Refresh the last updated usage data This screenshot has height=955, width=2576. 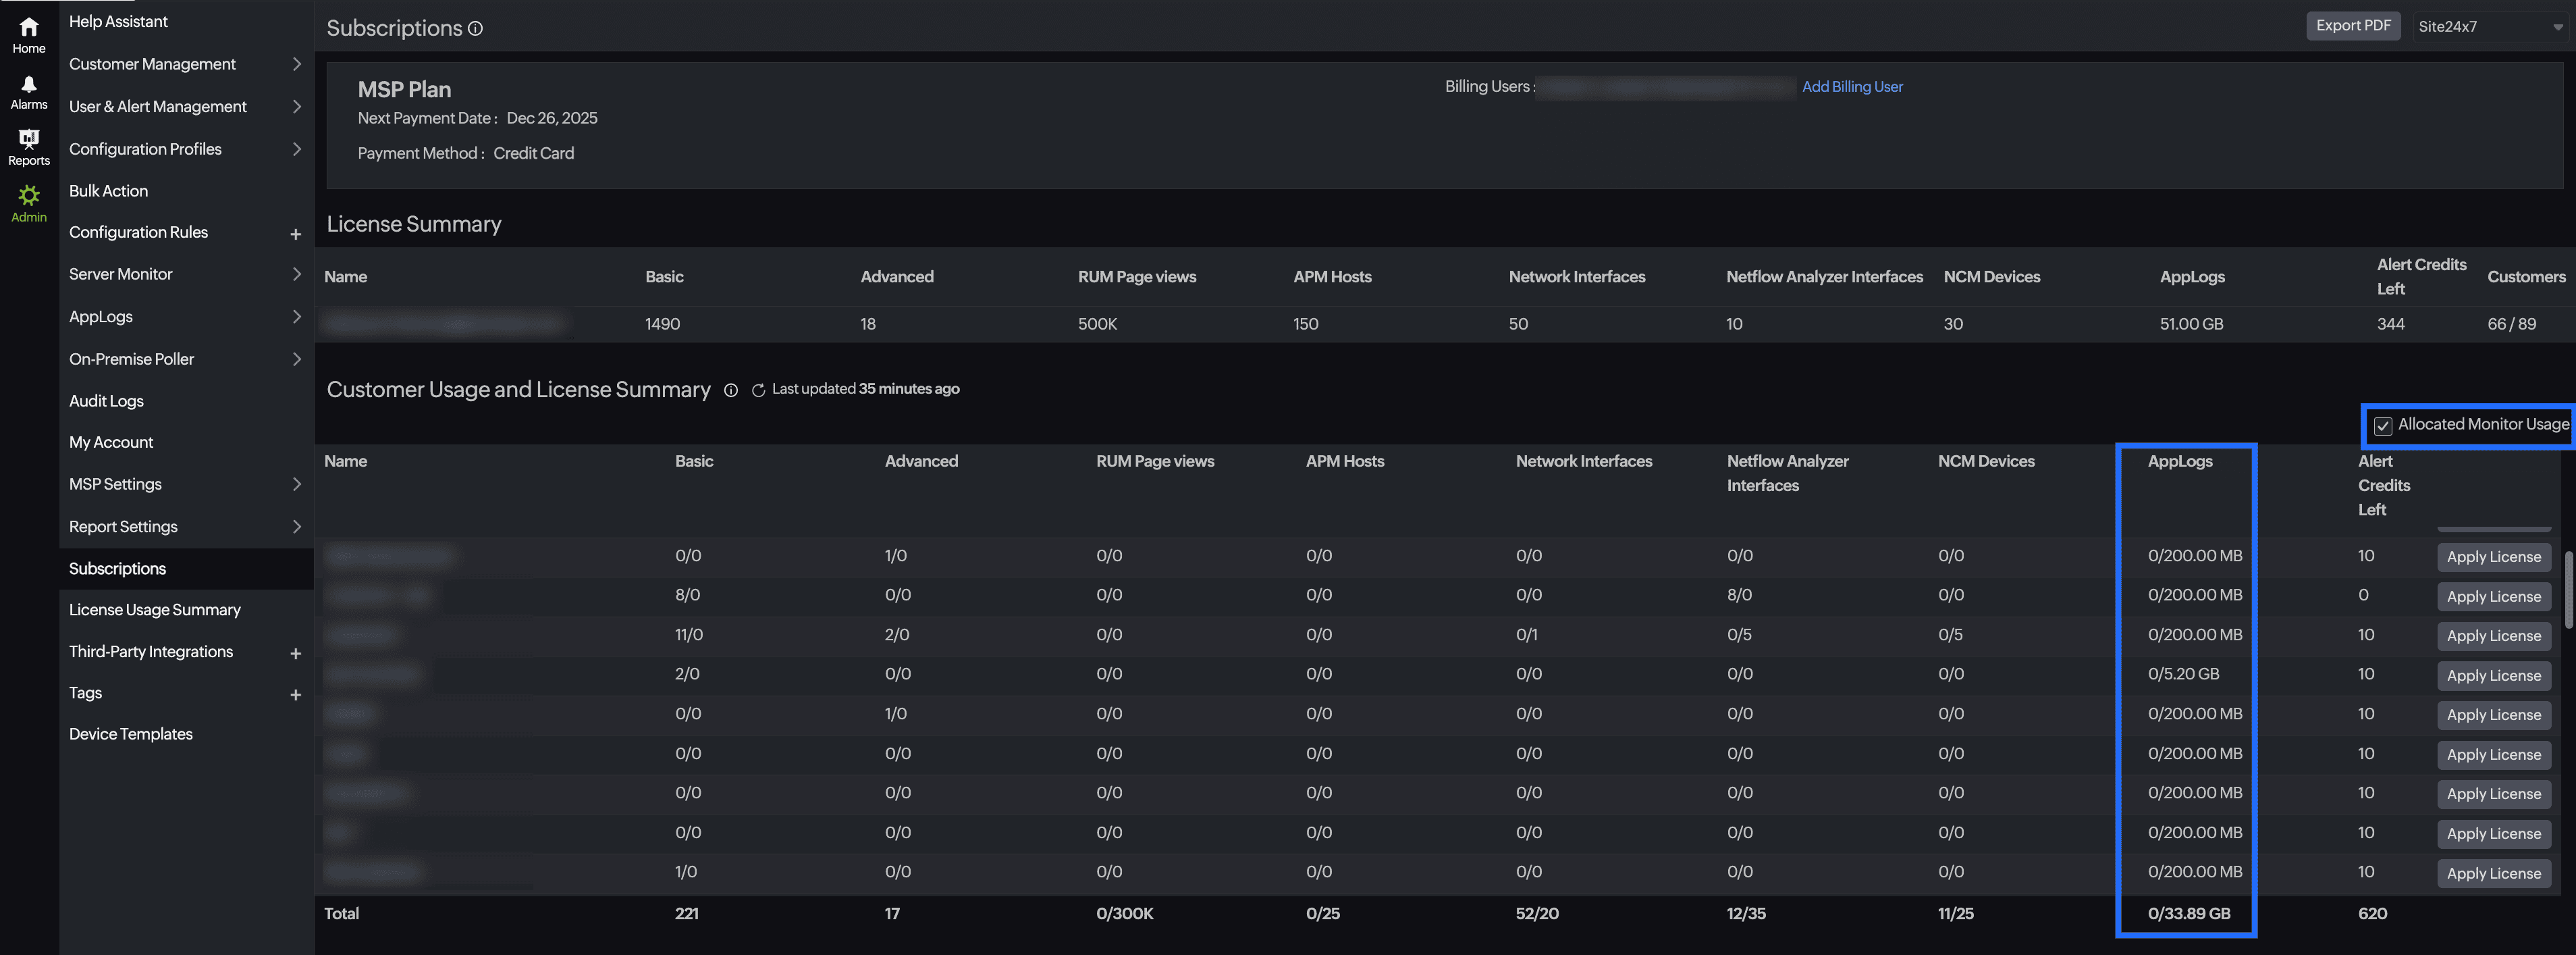(758, 391)
